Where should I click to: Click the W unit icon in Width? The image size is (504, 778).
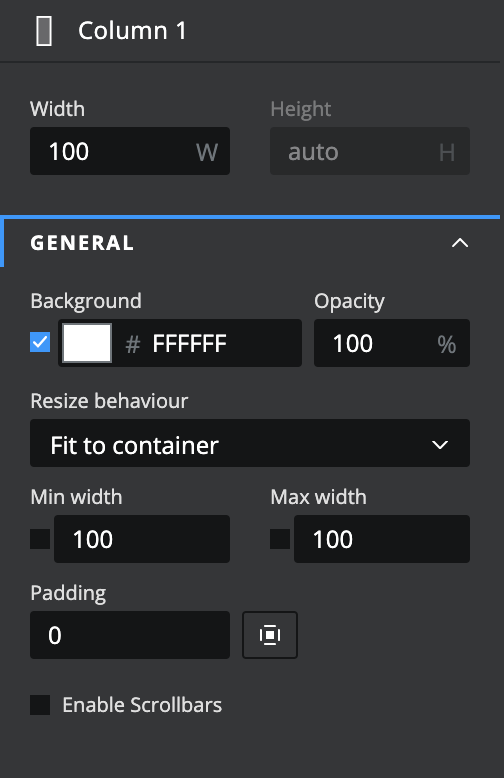[x=207, y=152]
